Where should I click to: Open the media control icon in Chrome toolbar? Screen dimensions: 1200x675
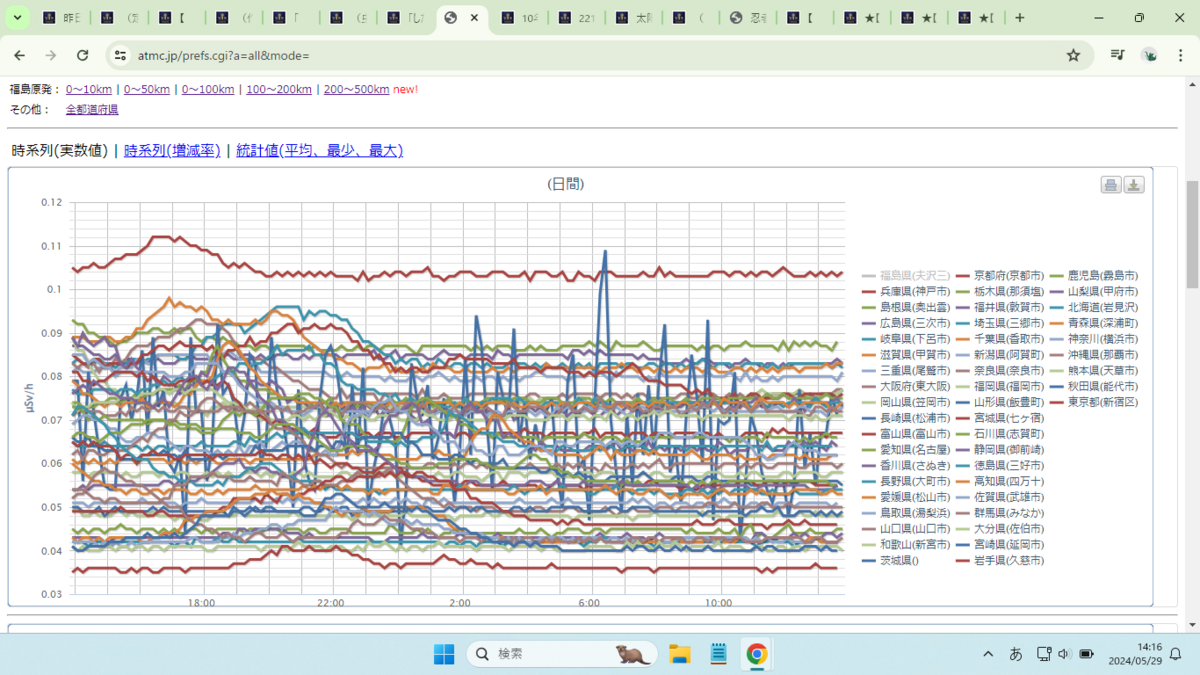point(1118,56)
